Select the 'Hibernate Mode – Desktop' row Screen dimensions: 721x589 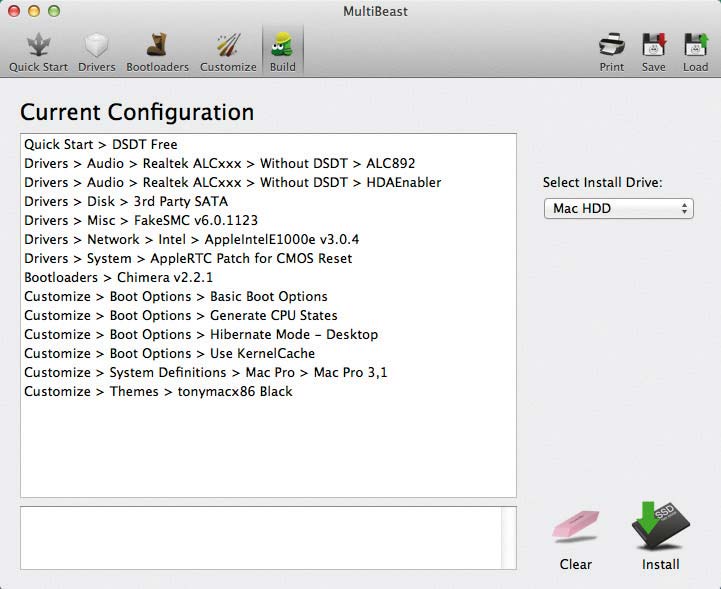tap(268, 334)
